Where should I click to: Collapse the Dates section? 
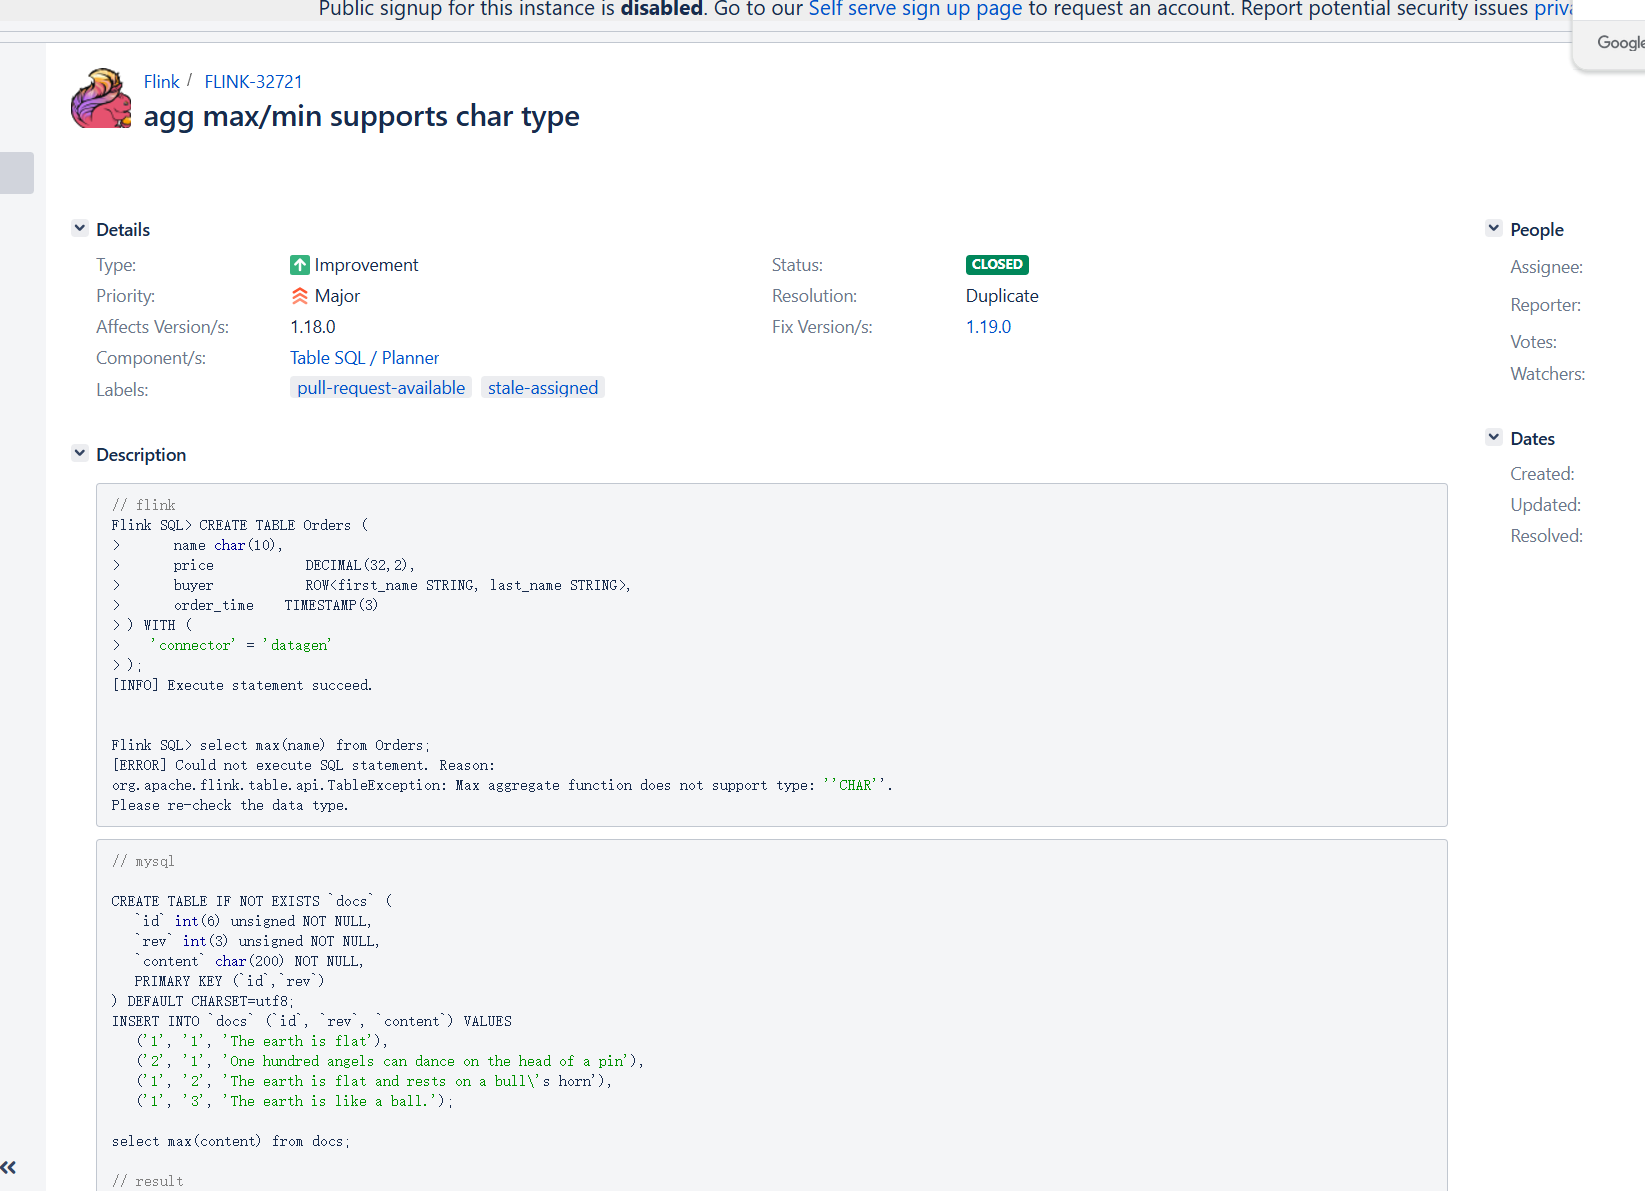coord(1494,438)
